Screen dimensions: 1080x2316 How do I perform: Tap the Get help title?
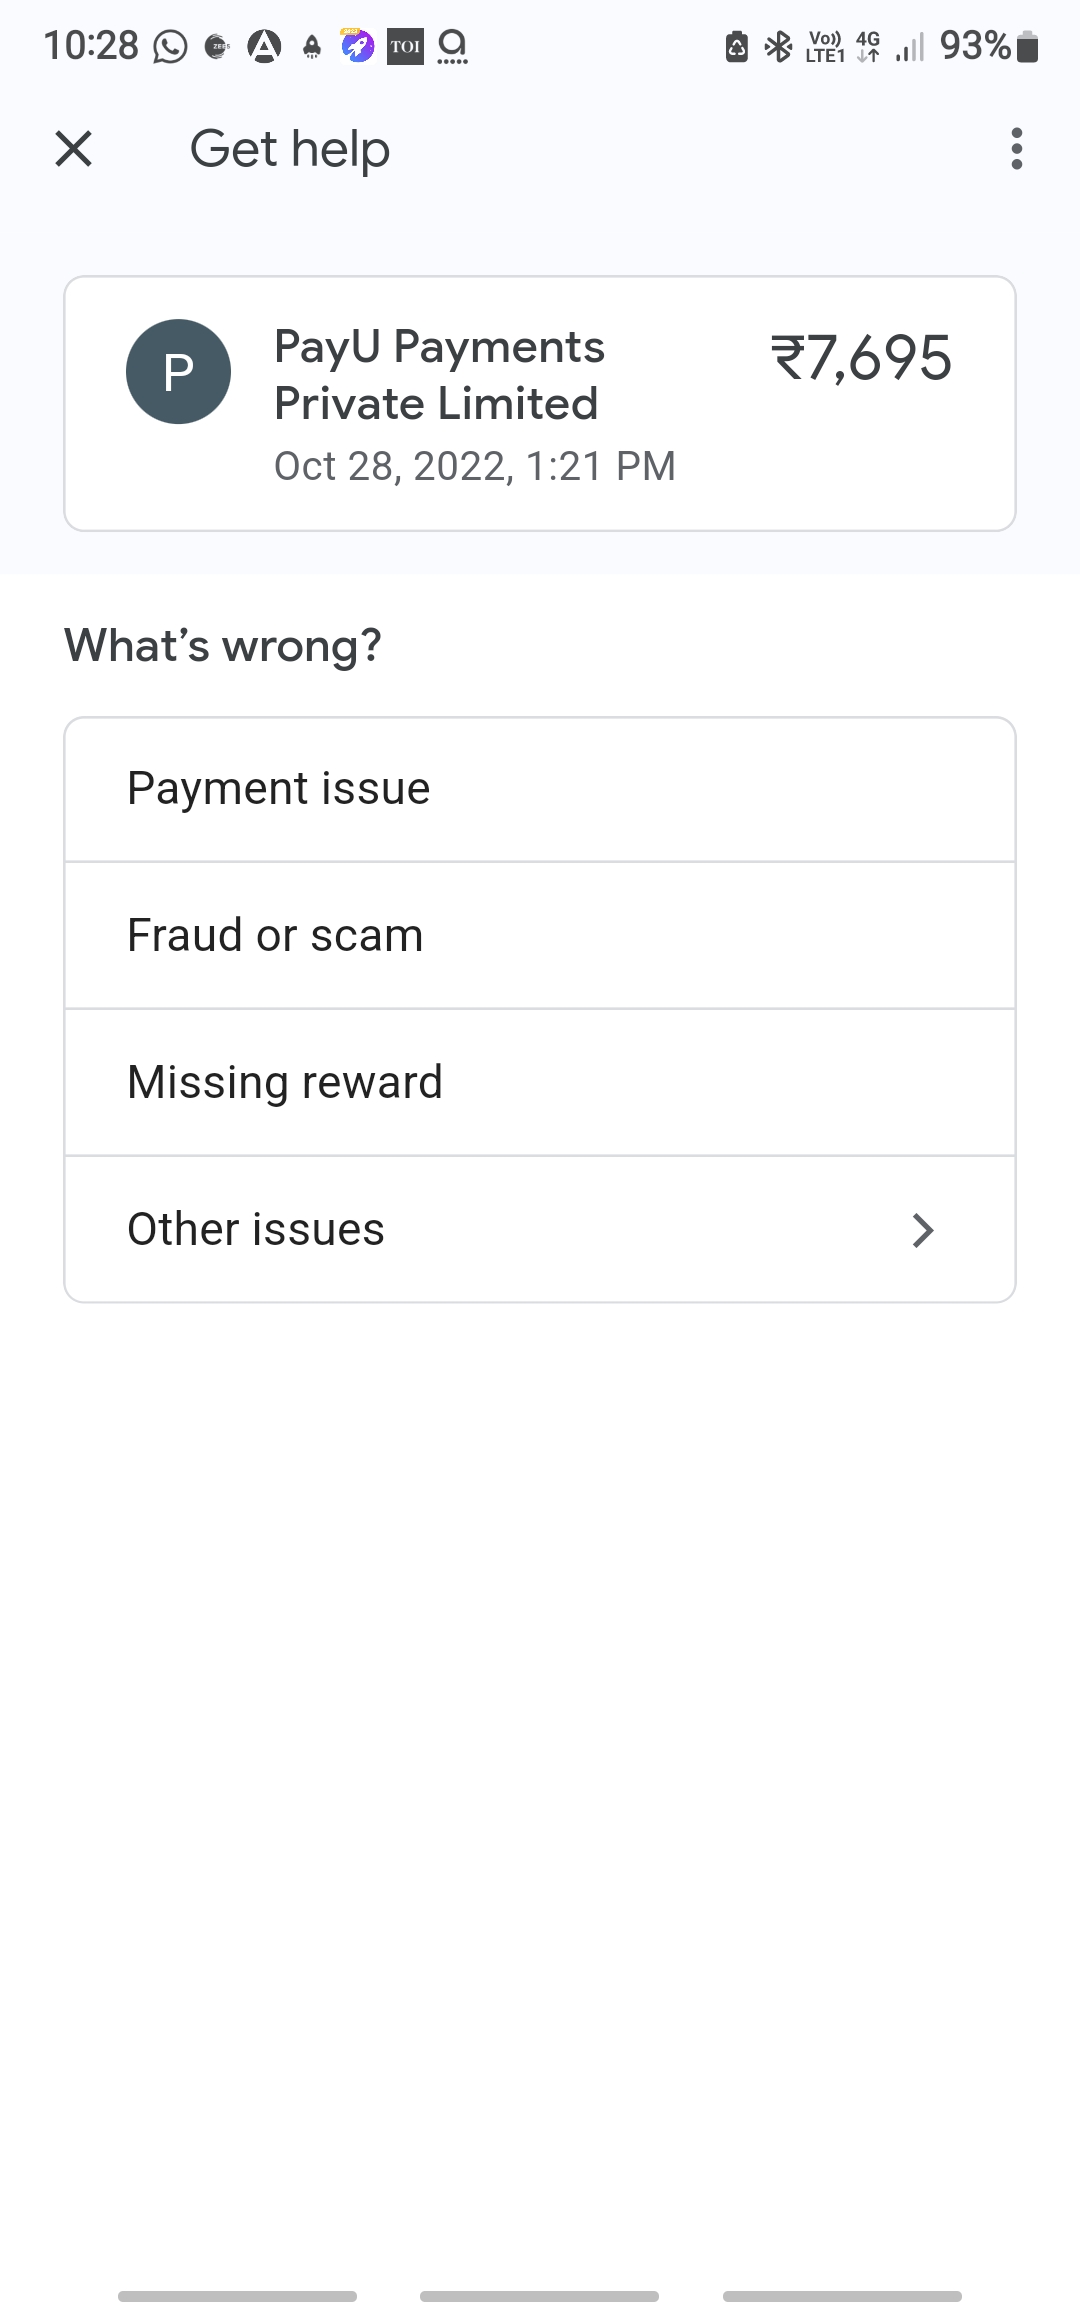tap(290, 149)
